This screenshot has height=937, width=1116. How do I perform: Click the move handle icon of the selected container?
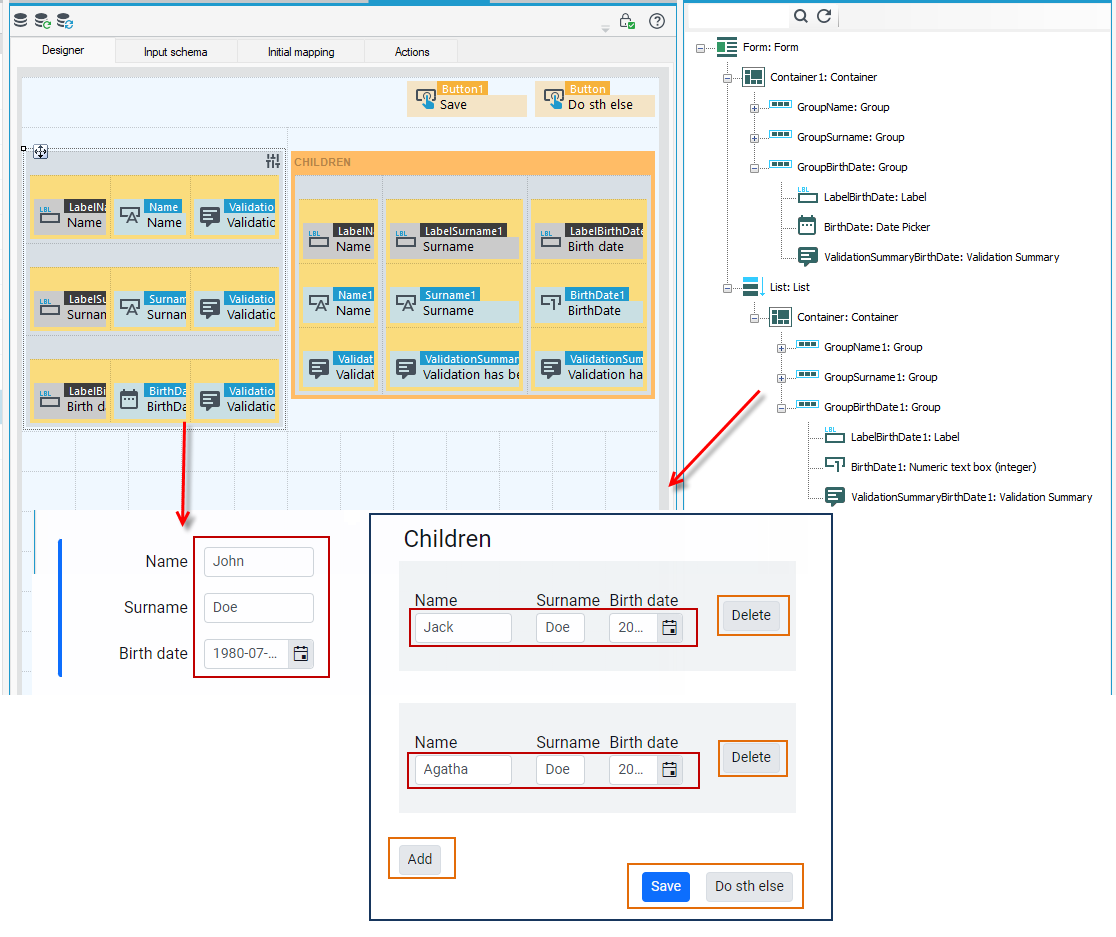tap(41, 152)
